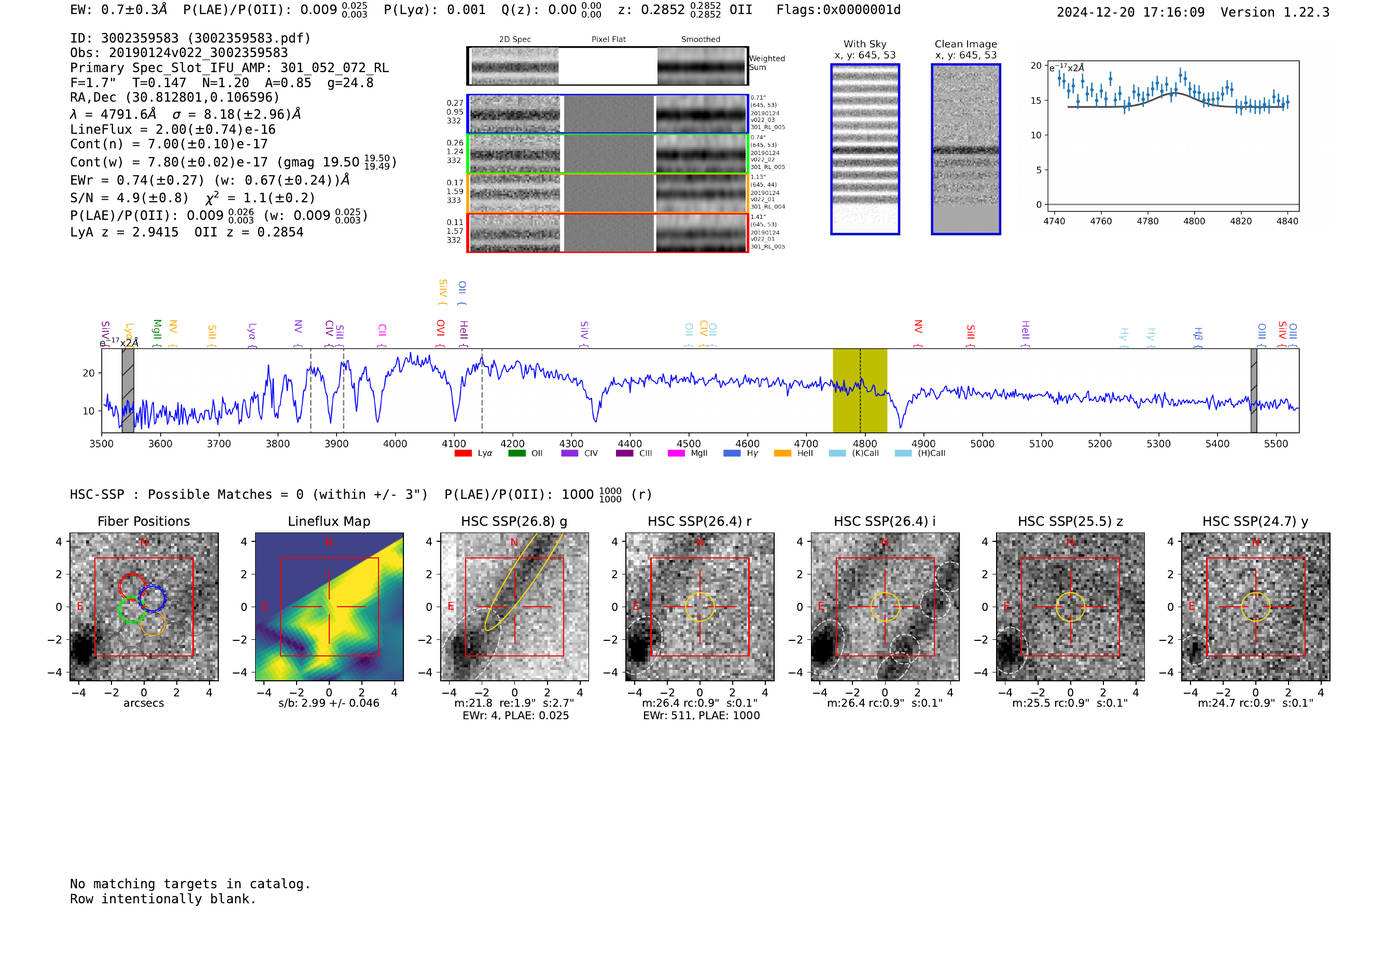Viewport: 1400px width, 953px height.
Task: Open the HSC SSP(24.7) y image
Action: point(1256,606)
